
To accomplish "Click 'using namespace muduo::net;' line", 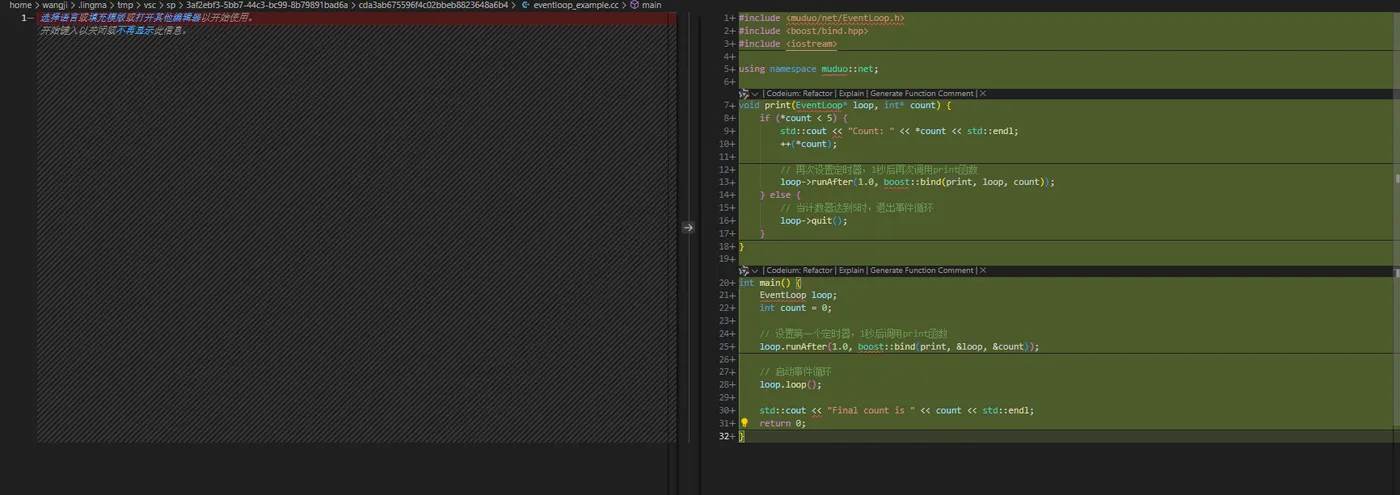I will (808, 69).
